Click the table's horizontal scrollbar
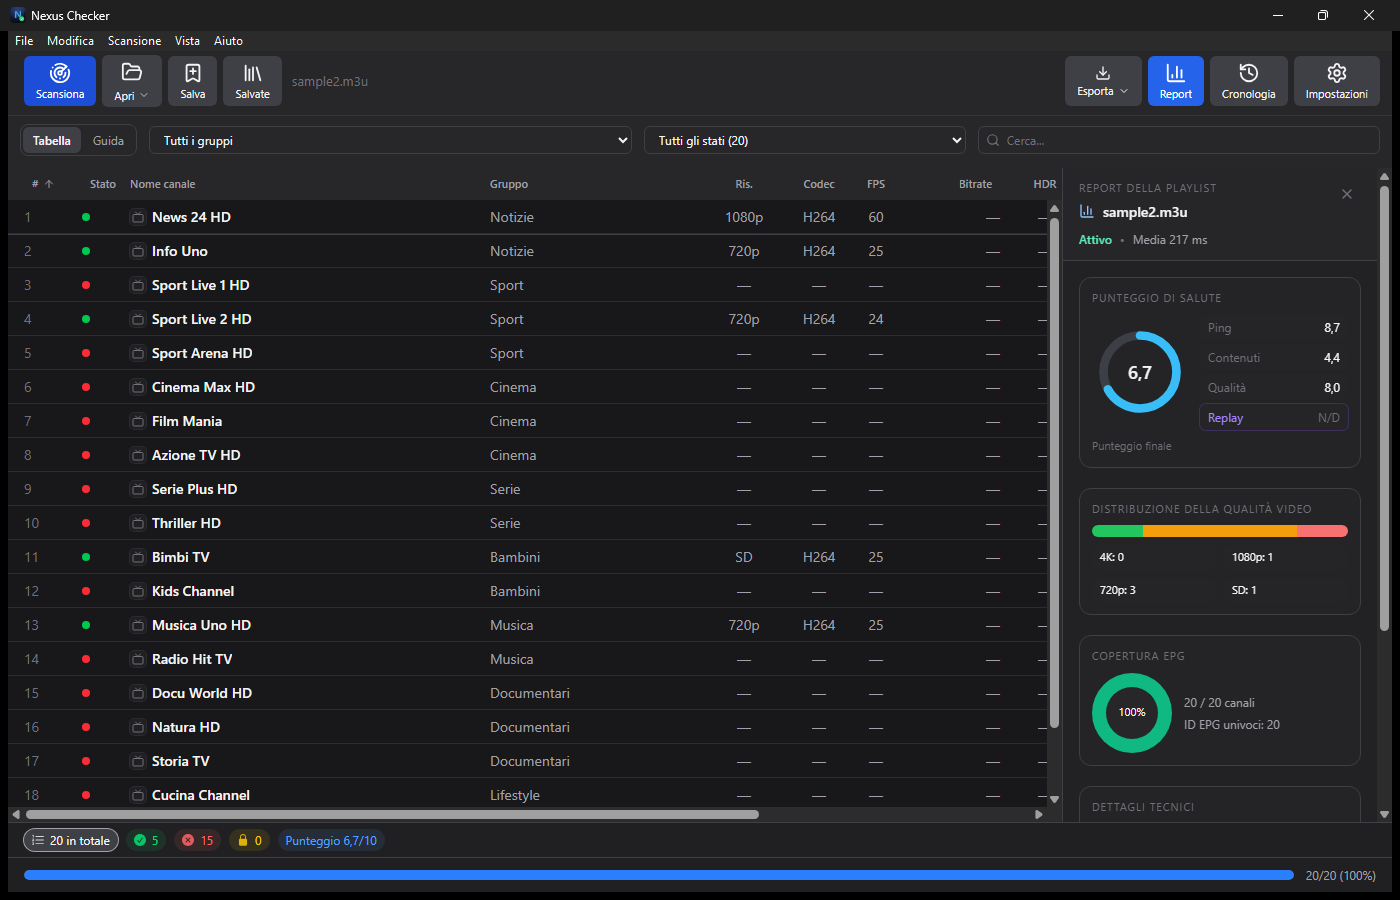This screenshot has height=900, width=1400. (x=393, y=814)
